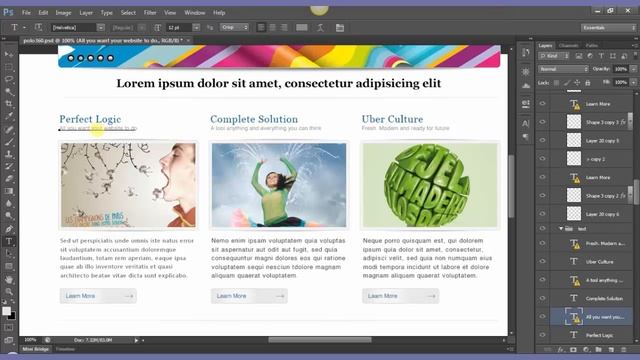640x360 pixels.
Task: Left align text
Action: click(x=261, y=27)
